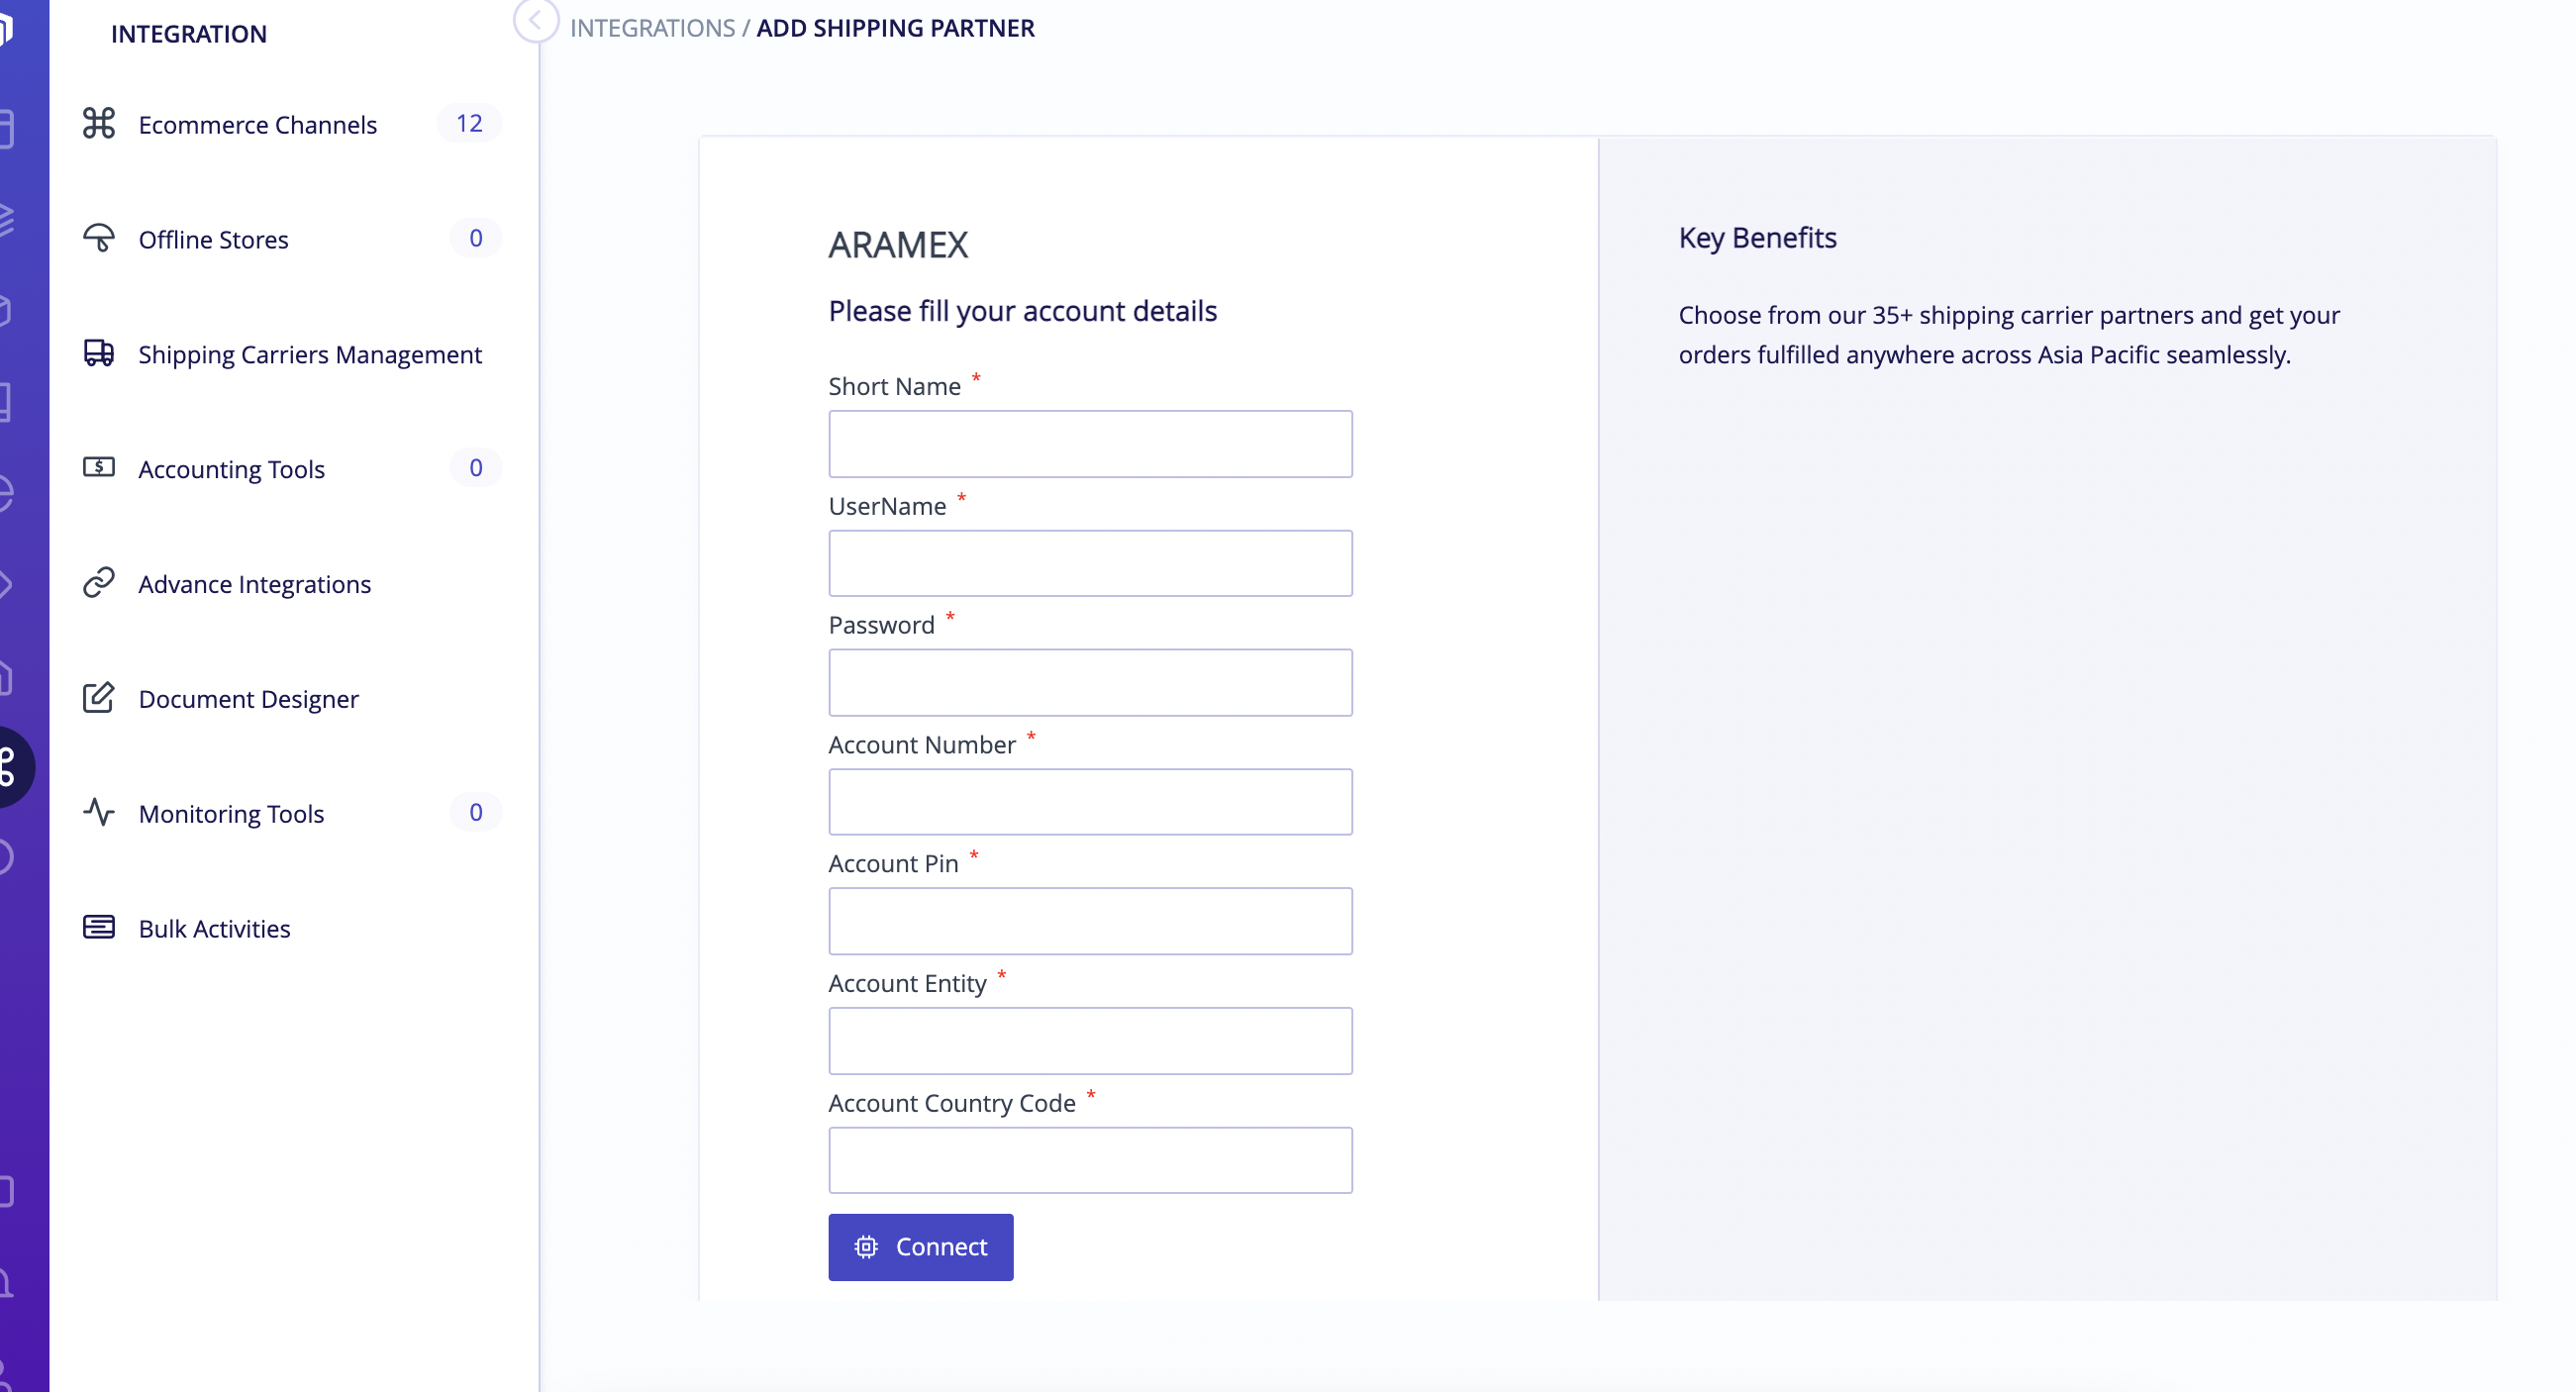2576x1392 pixels.
Task: Click the Accounting Tools dollar-bill icon
Action: pos(99,467)
